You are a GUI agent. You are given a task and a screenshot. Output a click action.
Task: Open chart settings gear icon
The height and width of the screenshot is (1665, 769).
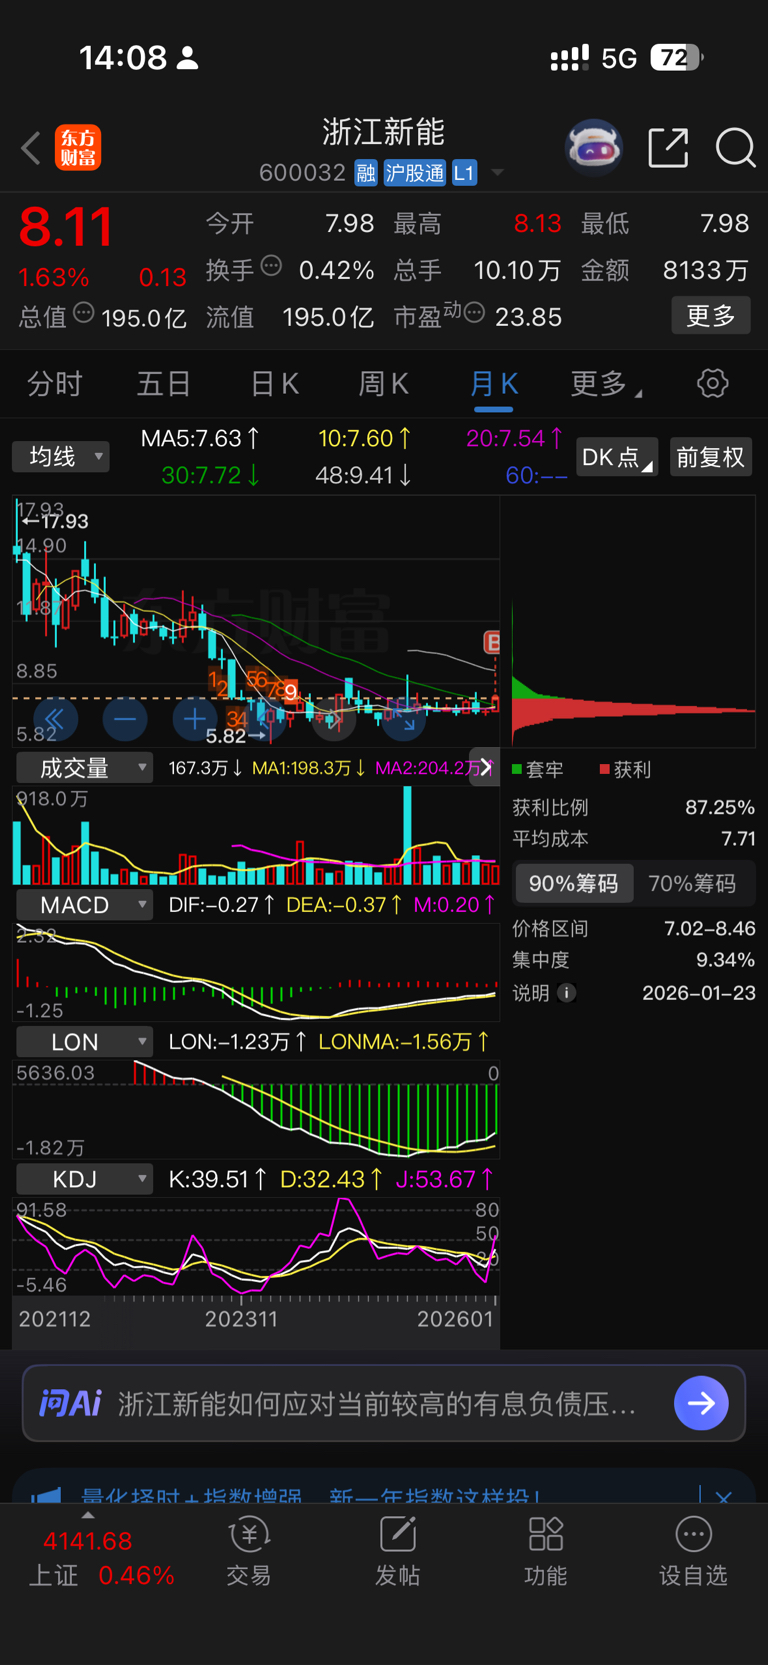click(712, 383)
